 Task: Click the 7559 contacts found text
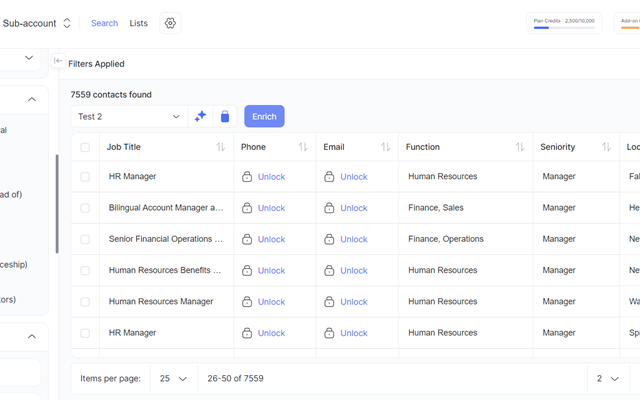(111, 95)
